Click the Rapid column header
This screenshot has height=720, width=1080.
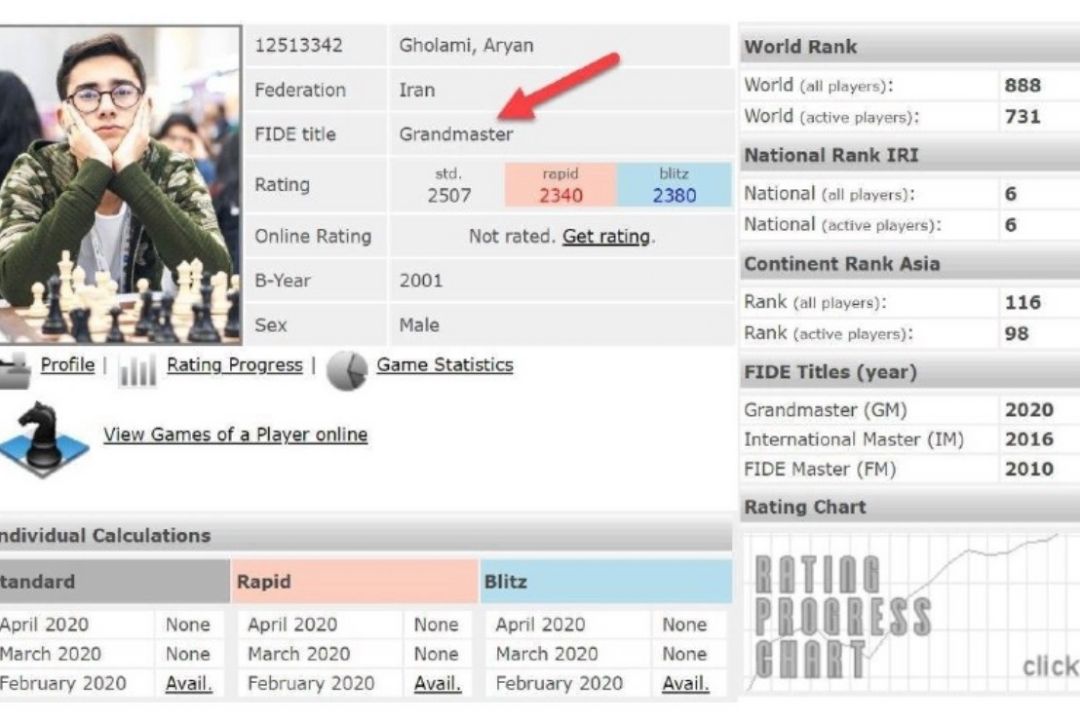pos(355,582)
